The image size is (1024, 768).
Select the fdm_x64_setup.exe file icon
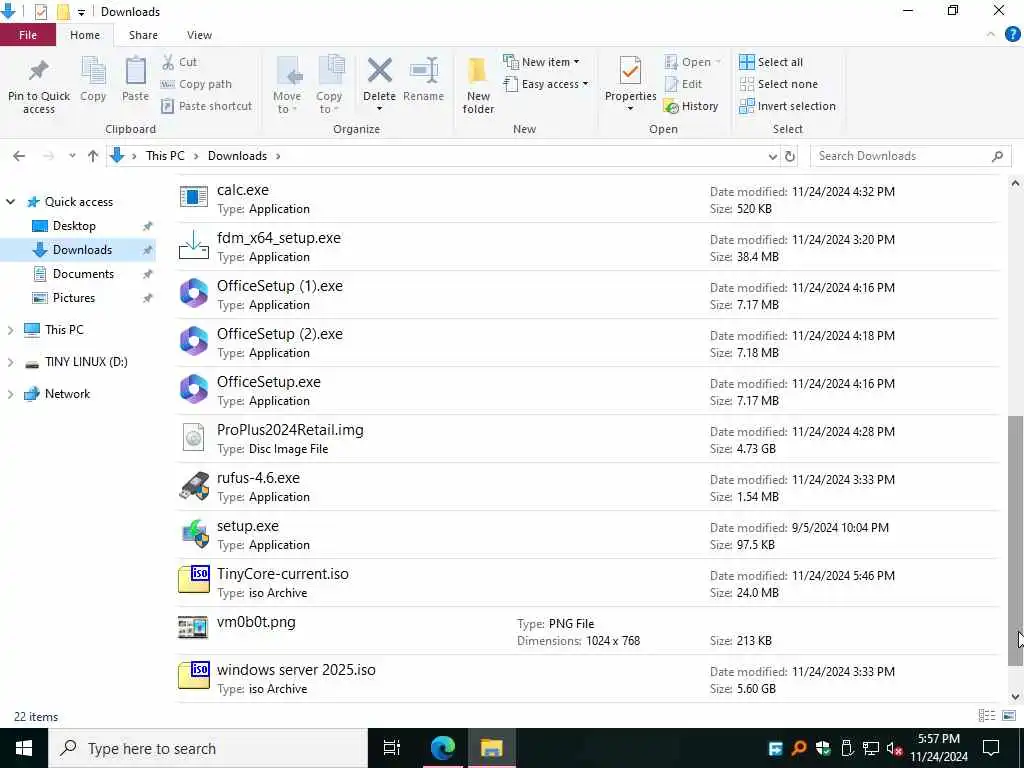tap(193, 246)
